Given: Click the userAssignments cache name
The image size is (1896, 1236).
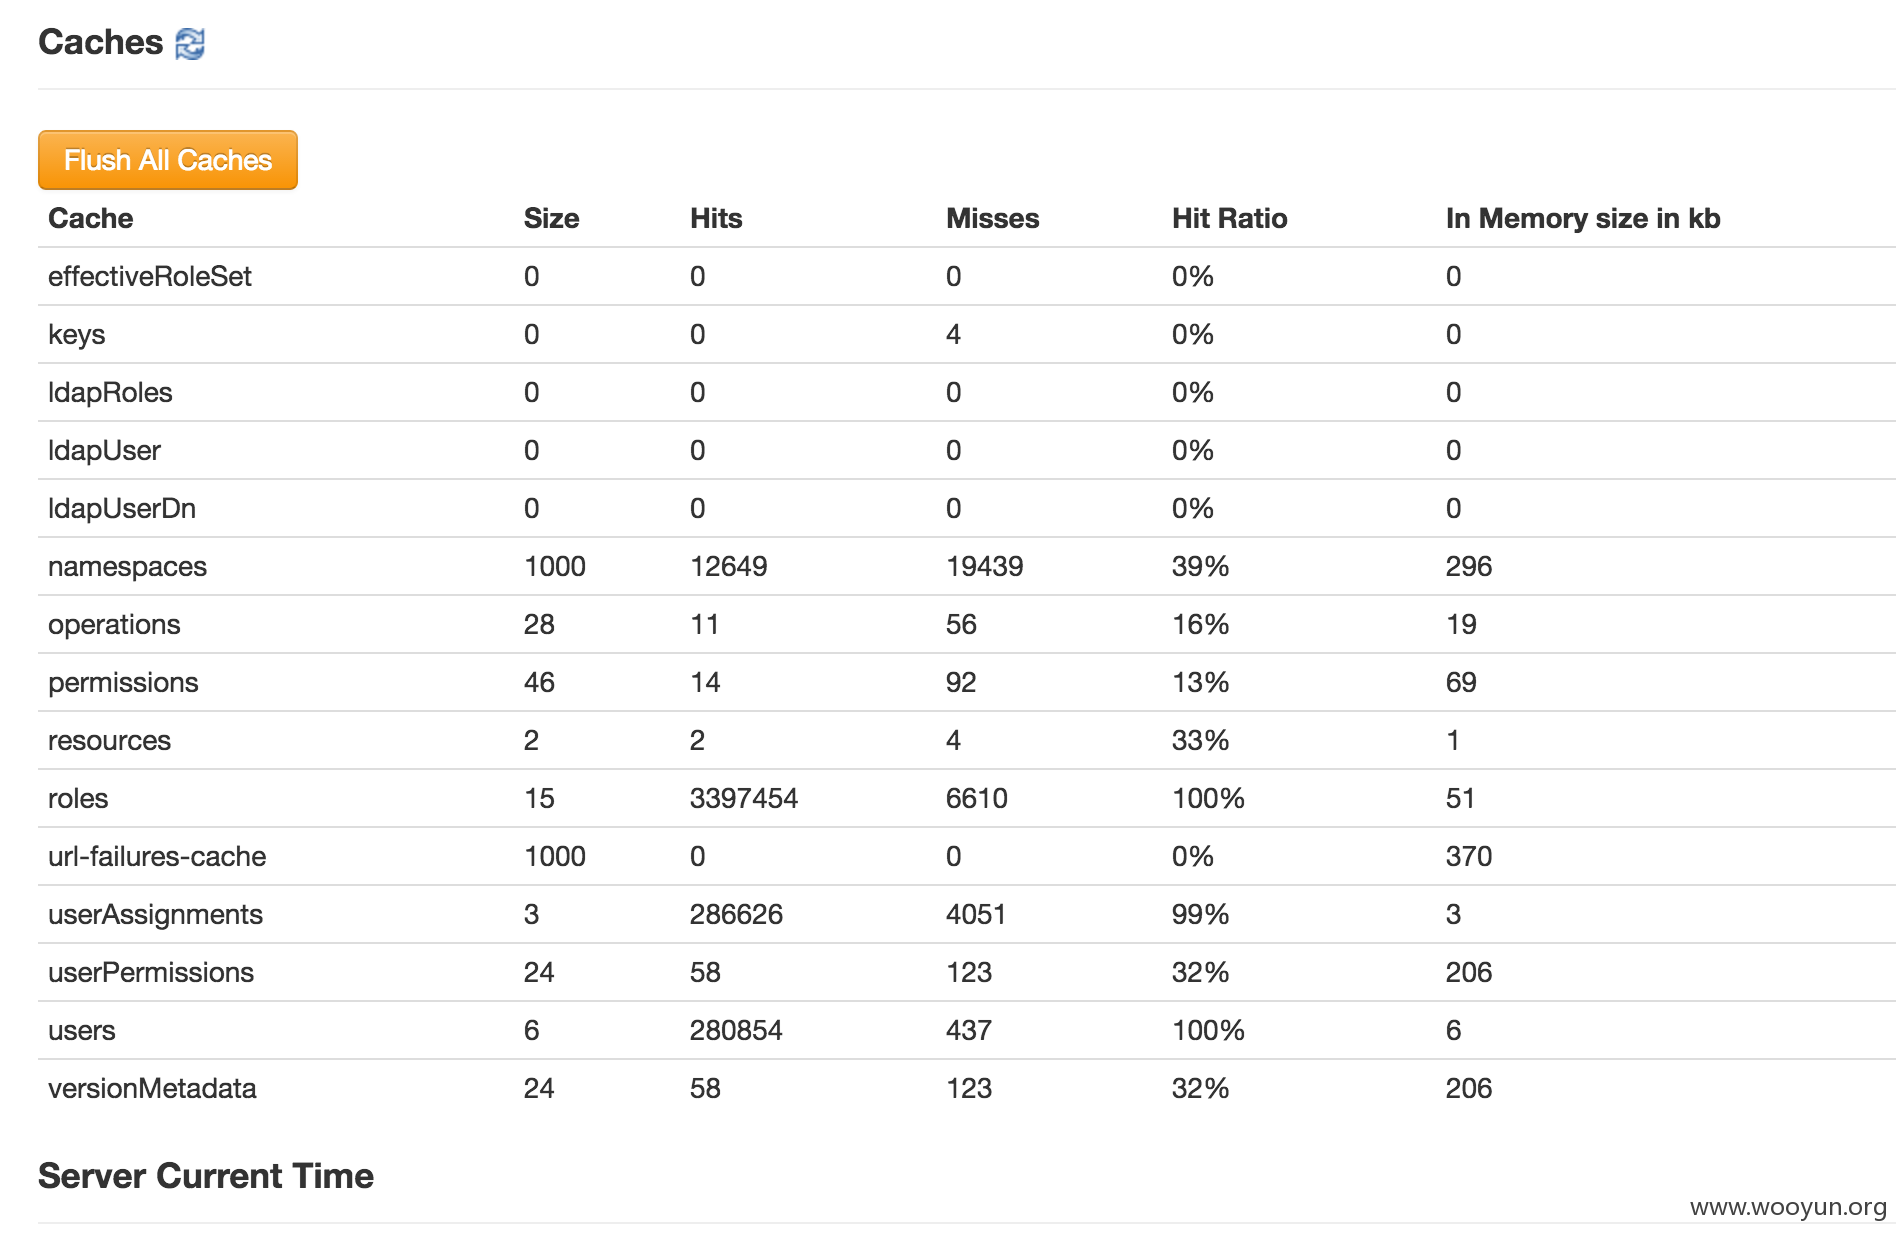Looking at the screenshot, I should tap(155, 915).
